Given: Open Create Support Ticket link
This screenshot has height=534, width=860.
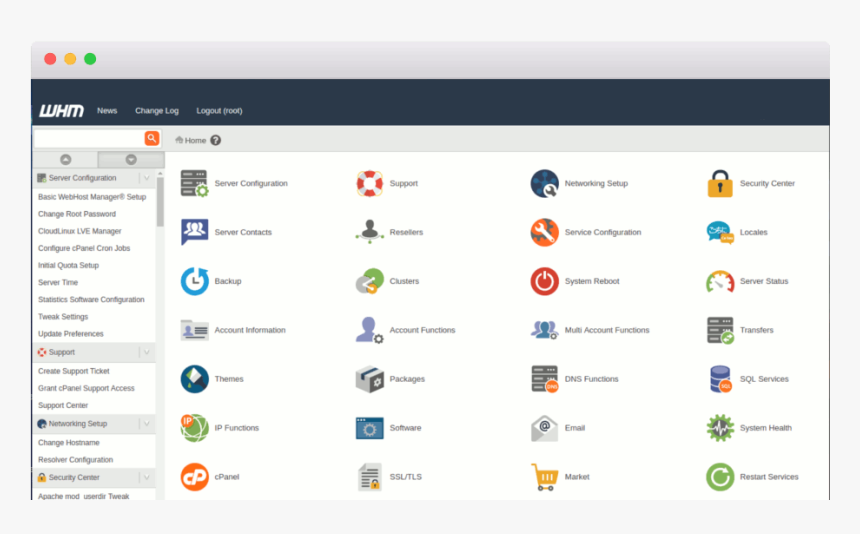Looking at the screenshot, I should [74, 371].
